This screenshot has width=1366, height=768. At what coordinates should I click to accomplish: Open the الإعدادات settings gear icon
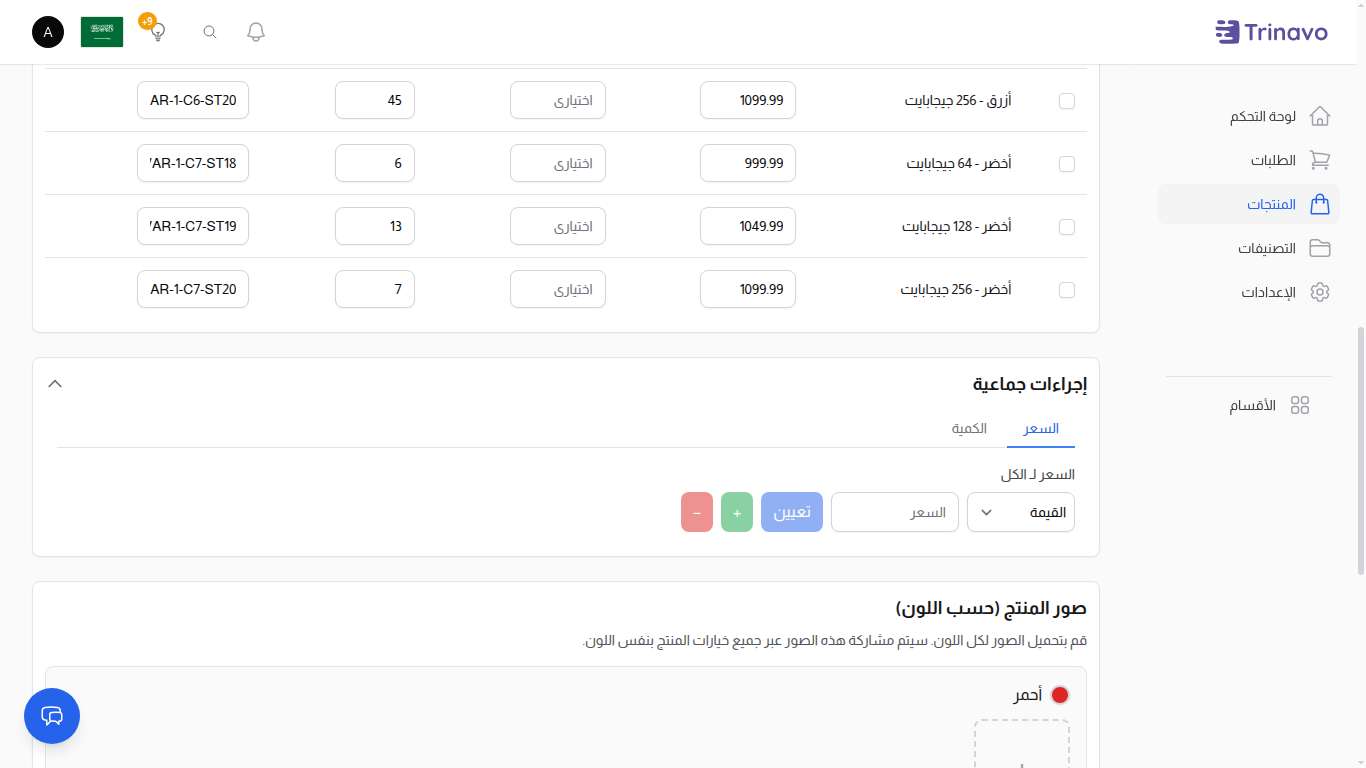(x=1320, y=292)
